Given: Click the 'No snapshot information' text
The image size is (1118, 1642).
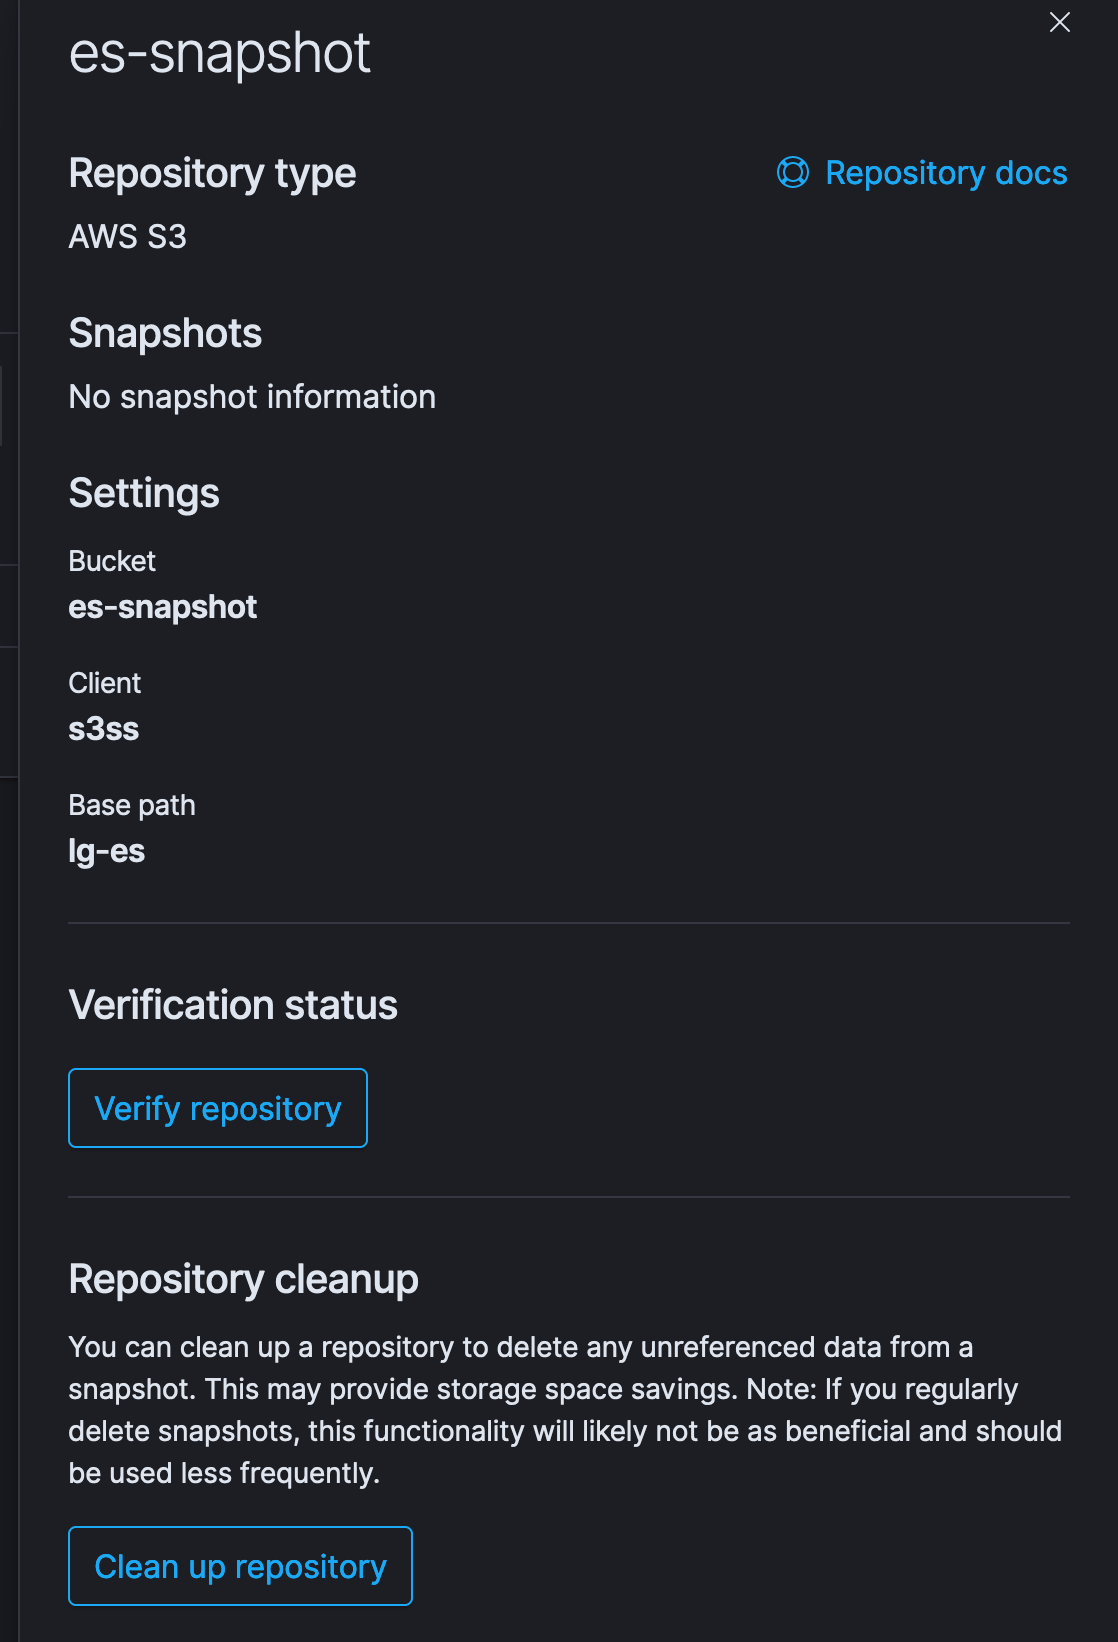Looking at the screenshot, I should click(x=251, y=396).
